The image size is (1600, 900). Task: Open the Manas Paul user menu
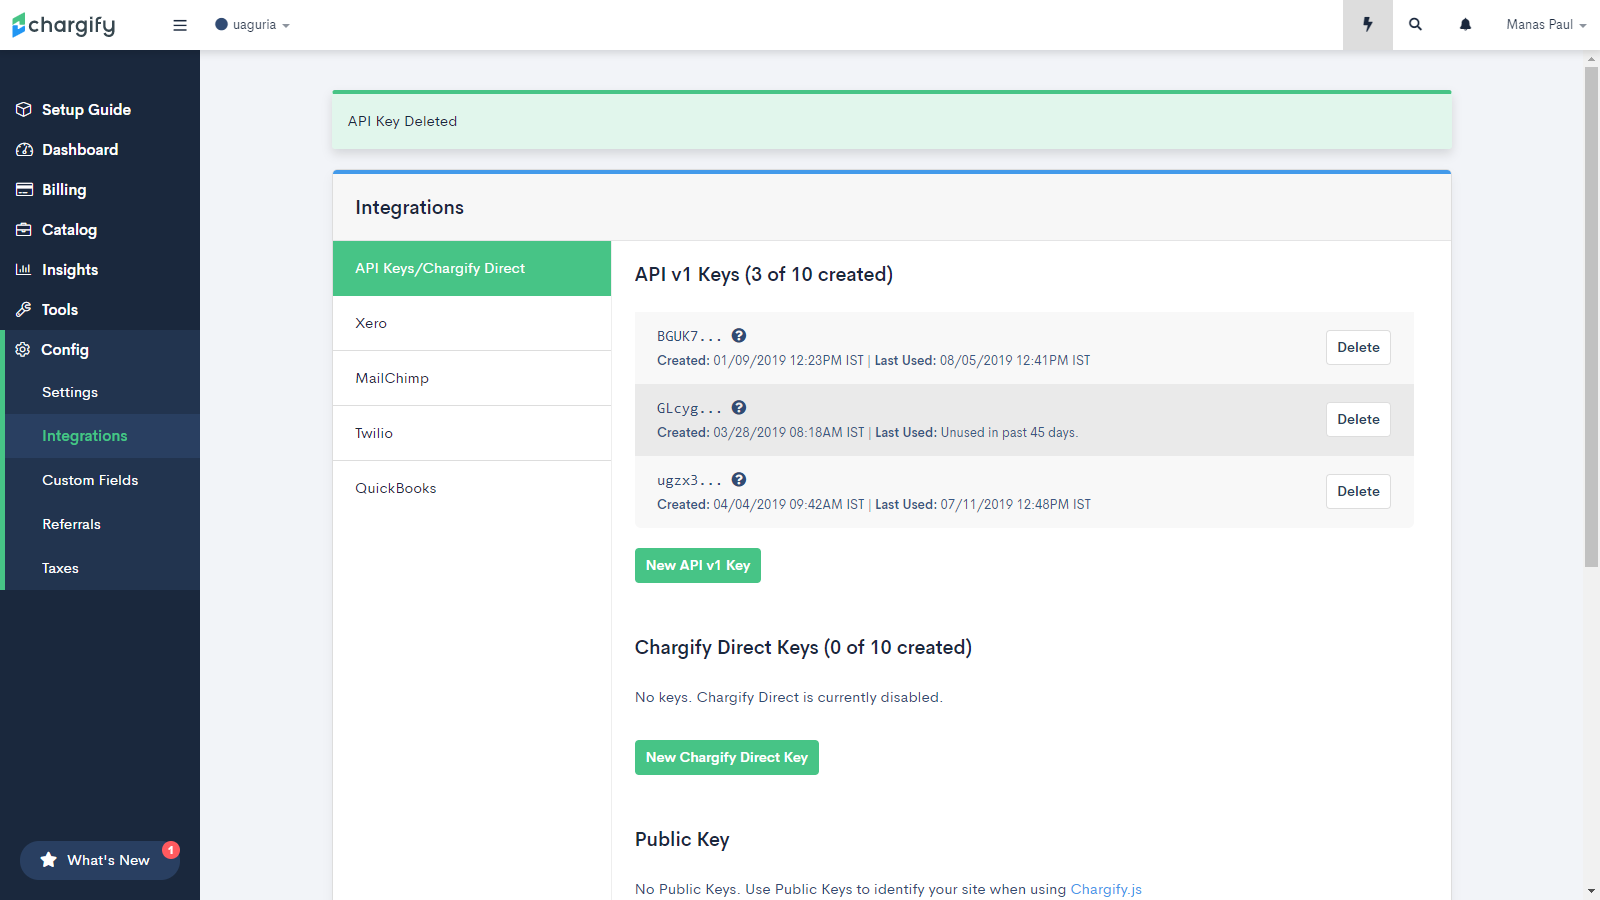tap(1546, 25)
